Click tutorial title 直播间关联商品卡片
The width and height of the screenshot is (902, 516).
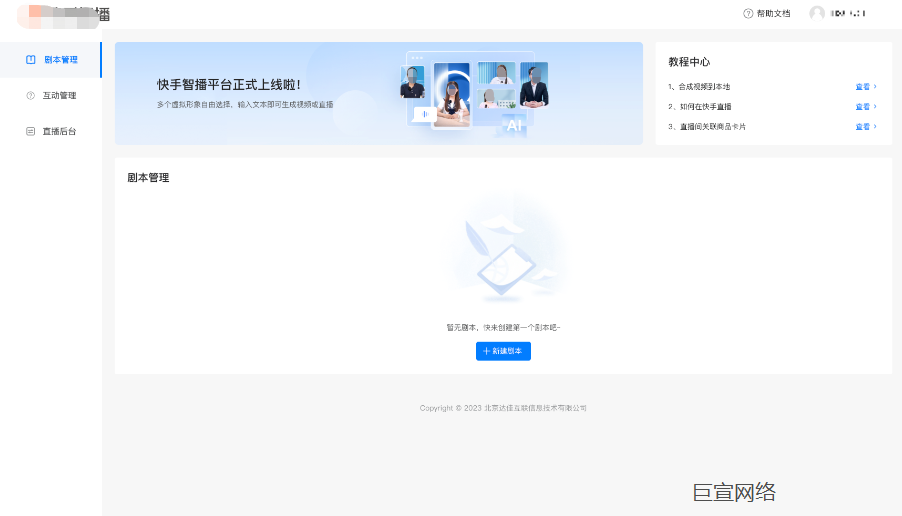pos(713,127)
